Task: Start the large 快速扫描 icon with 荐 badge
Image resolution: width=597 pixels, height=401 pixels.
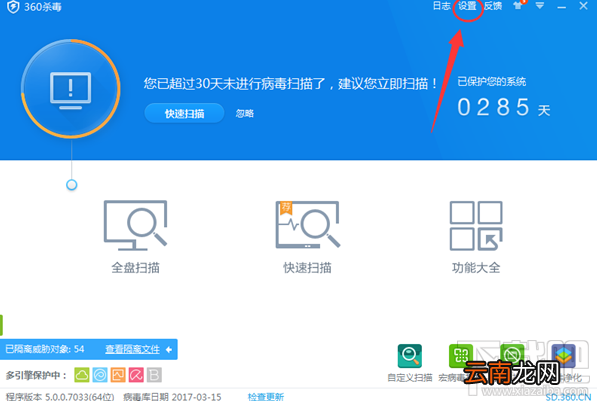Action: [x=308, y=225]
